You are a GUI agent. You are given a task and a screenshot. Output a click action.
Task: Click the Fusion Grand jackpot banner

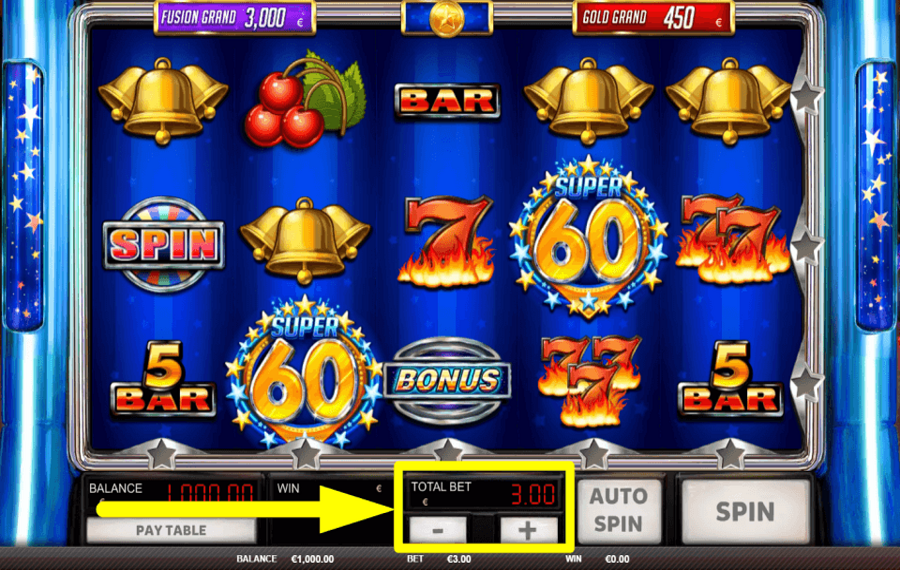[234, 18]
